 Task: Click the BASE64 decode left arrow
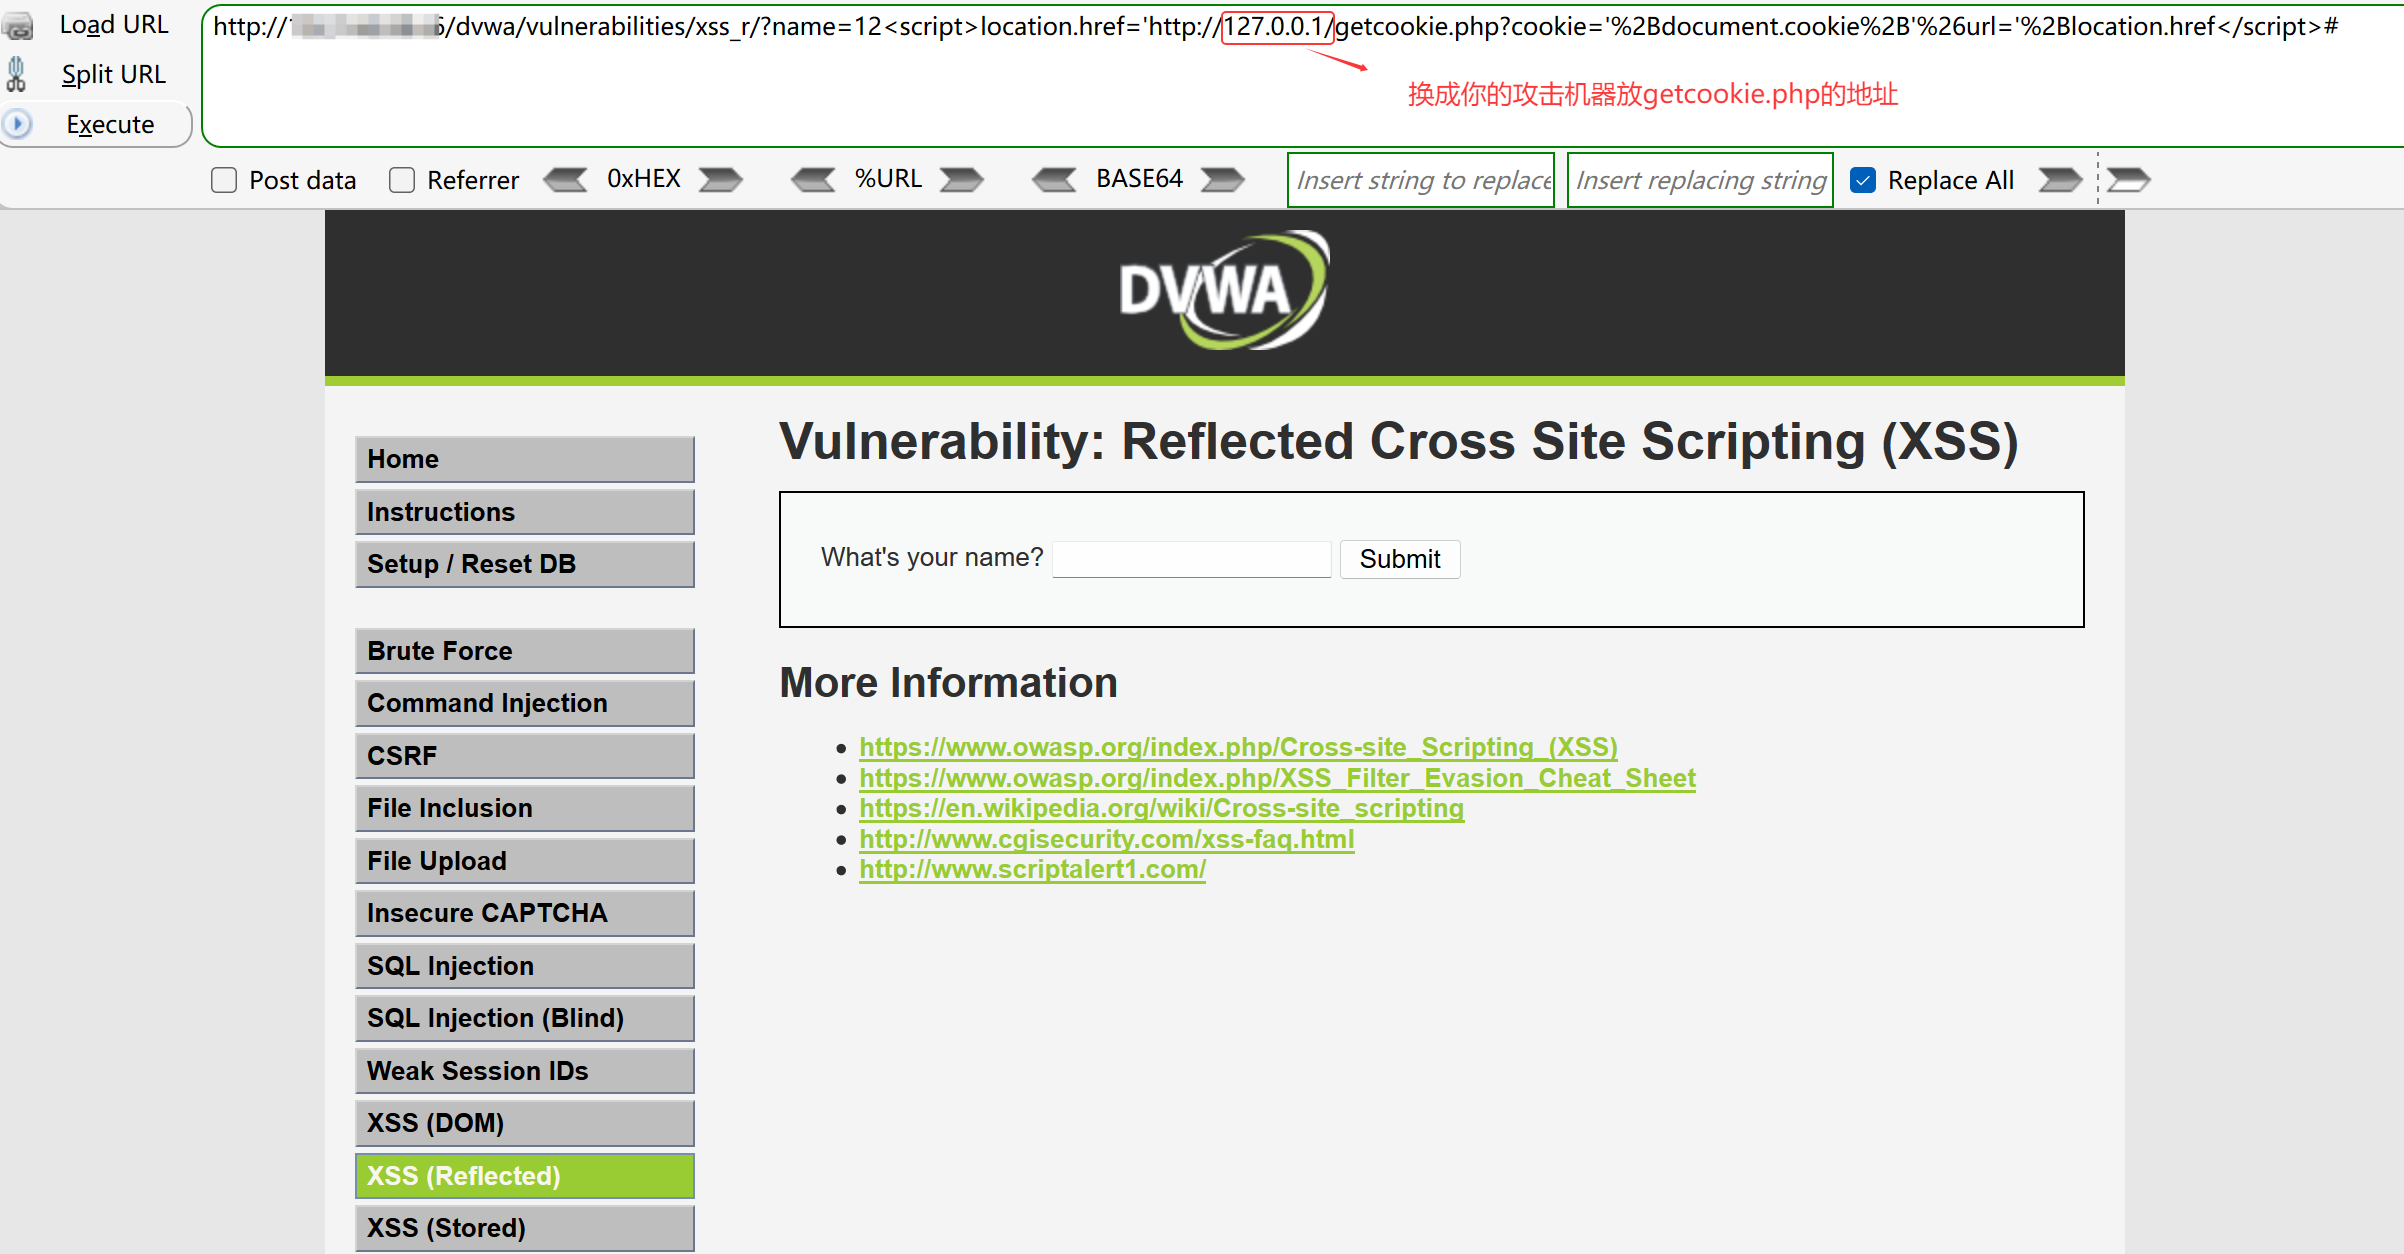coord(1054,180)
